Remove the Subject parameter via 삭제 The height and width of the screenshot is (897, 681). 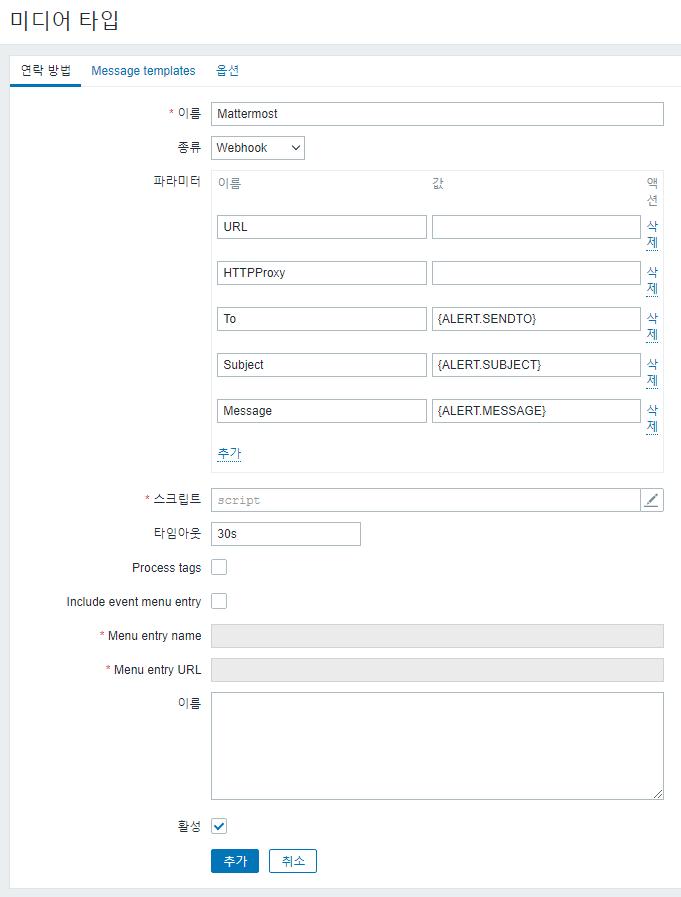pyautogui.click(x=652, y=372)
